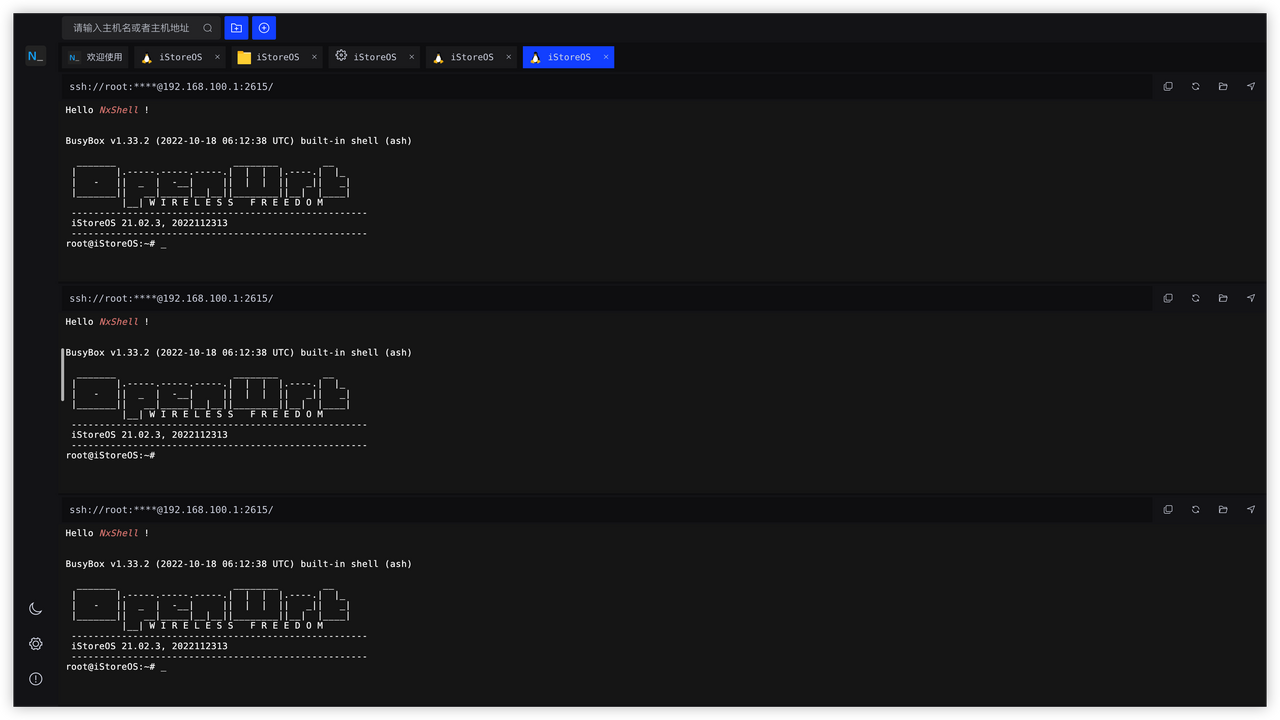Click the blue add-folder button

pyautogui.click(x=236, y=28)
